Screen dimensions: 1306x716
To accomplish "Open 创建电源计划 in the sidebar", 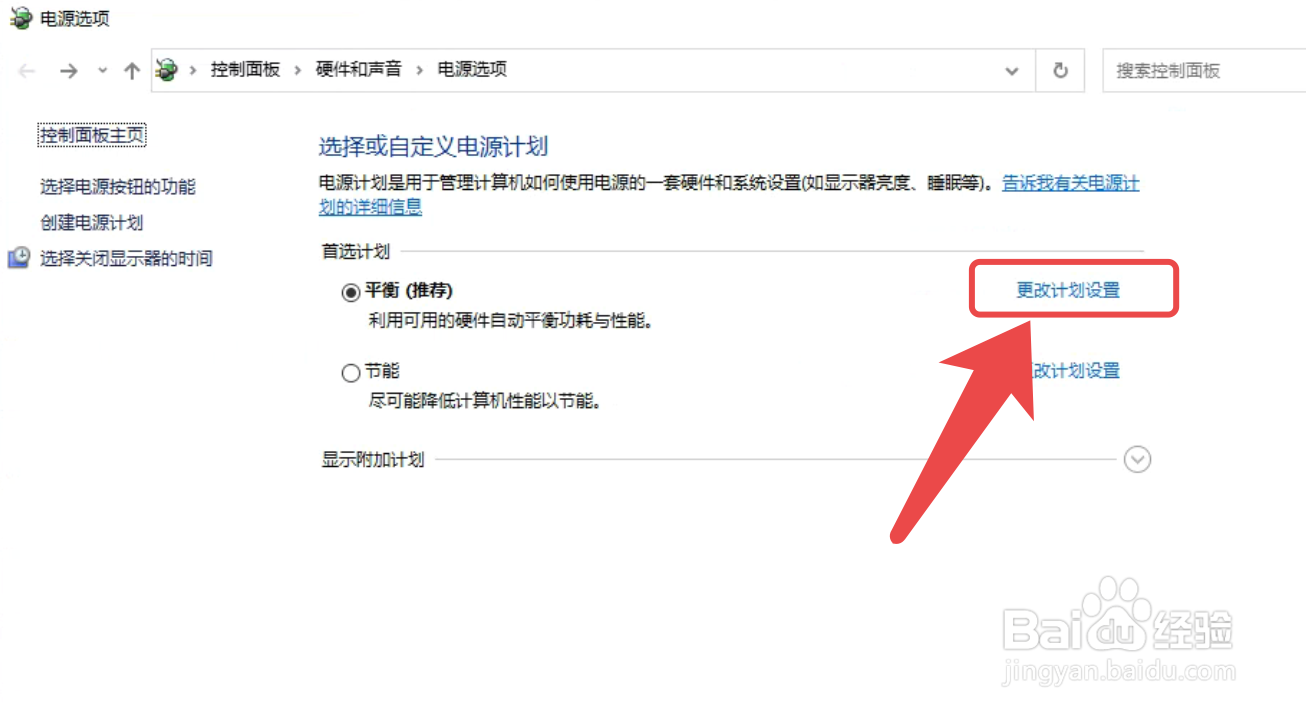I will 92,222.
